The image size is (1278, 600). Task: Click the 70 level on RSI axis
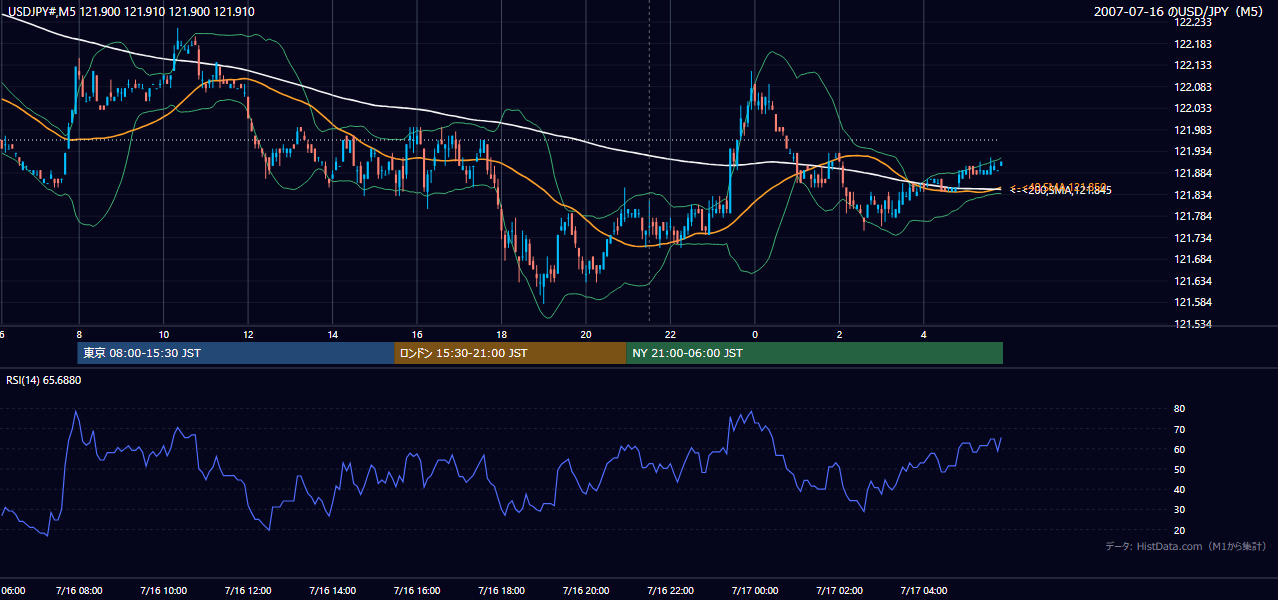[x=1179, y=429]
